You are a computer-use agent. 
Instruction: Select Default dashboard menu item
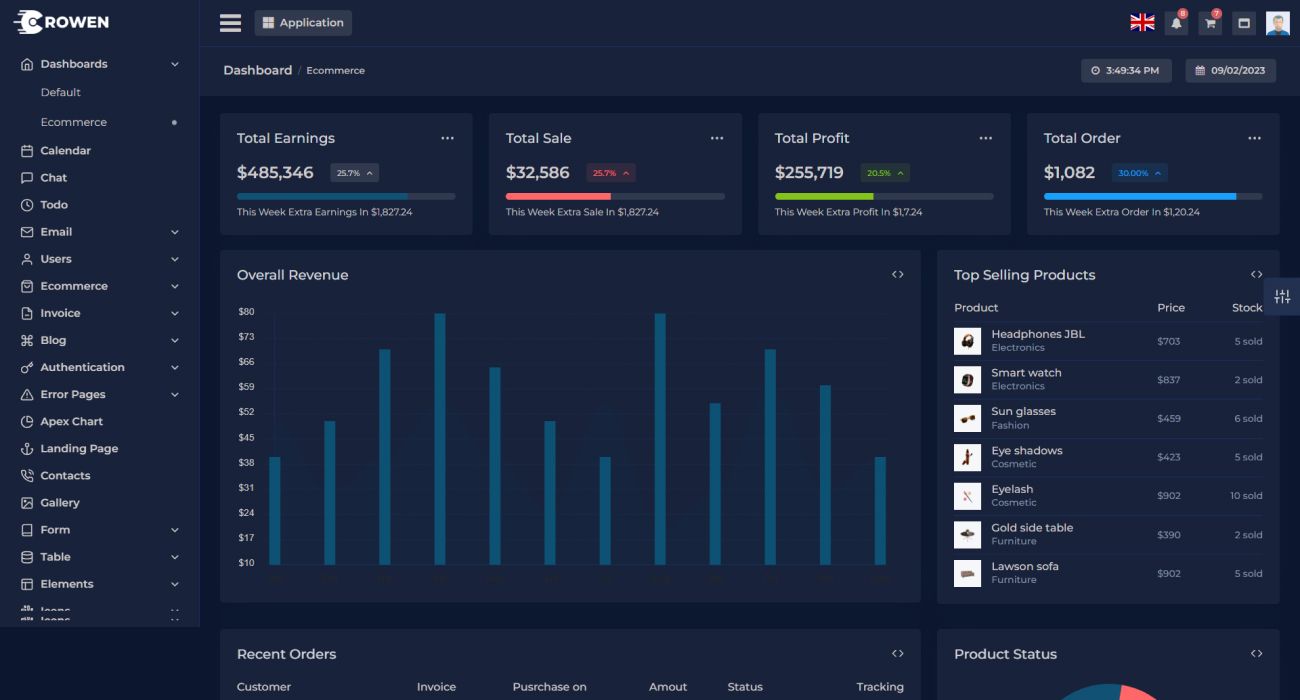pos(61,92)
